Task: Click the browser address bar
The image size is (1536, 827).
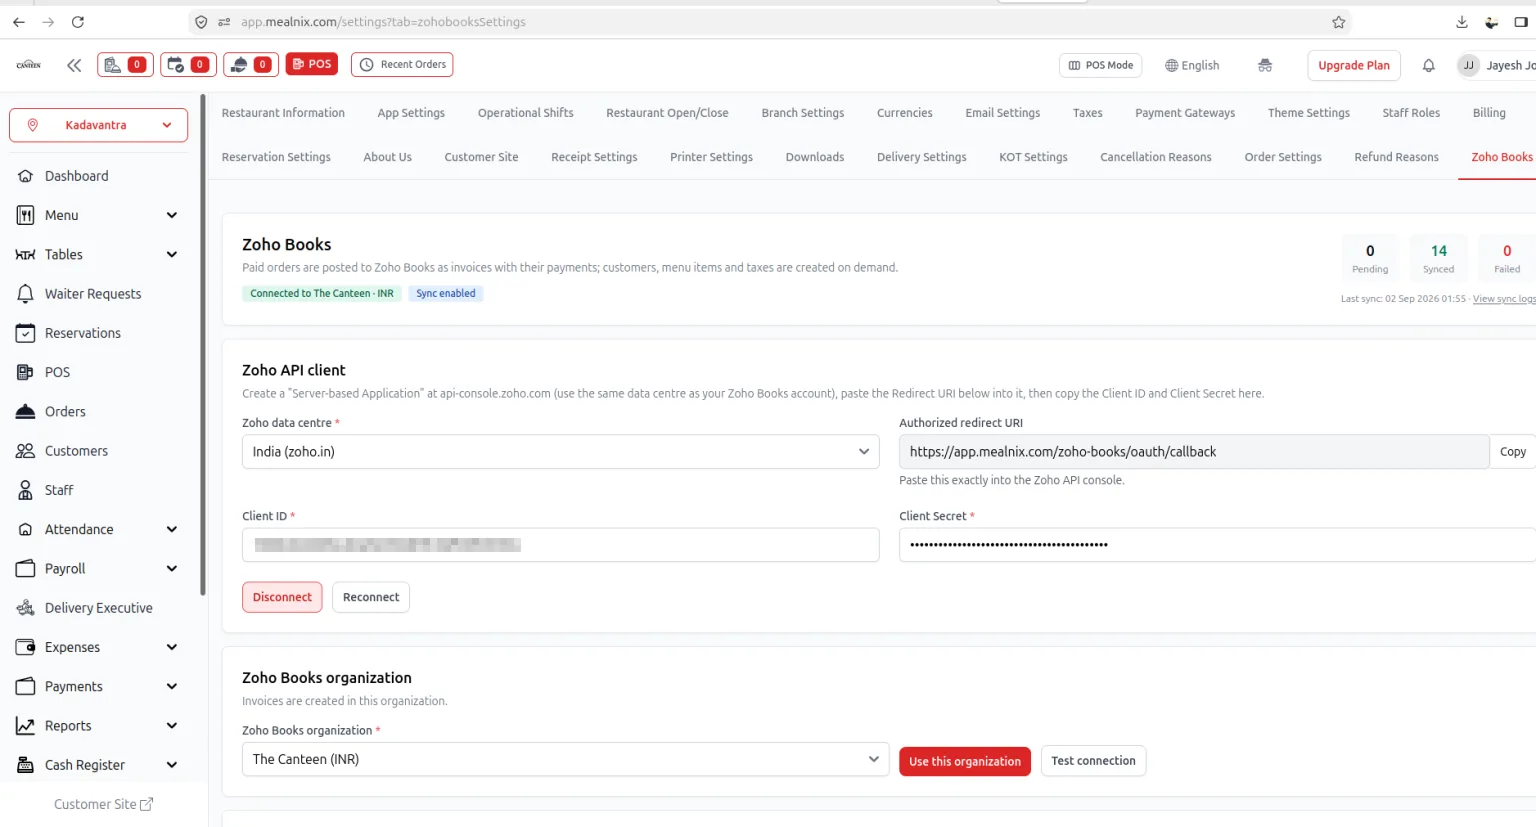Action: point(770,22)
